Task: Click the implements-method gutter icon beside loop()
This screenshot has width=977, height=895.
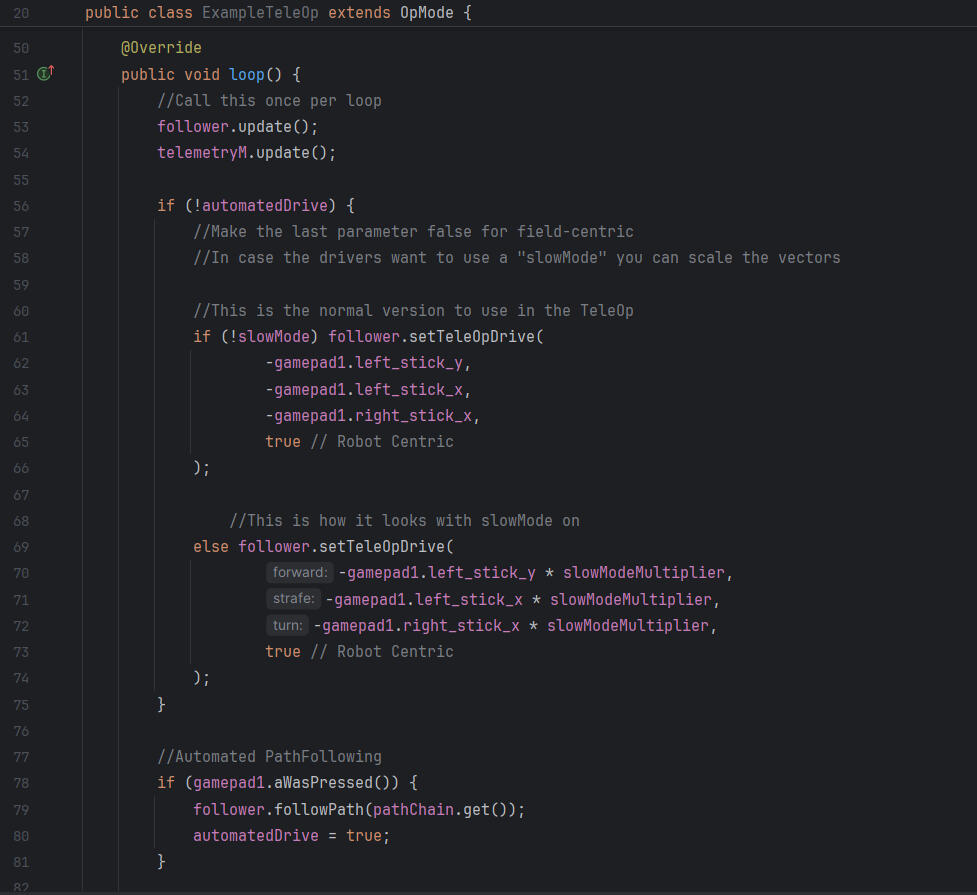Action: tap(45, 74)
